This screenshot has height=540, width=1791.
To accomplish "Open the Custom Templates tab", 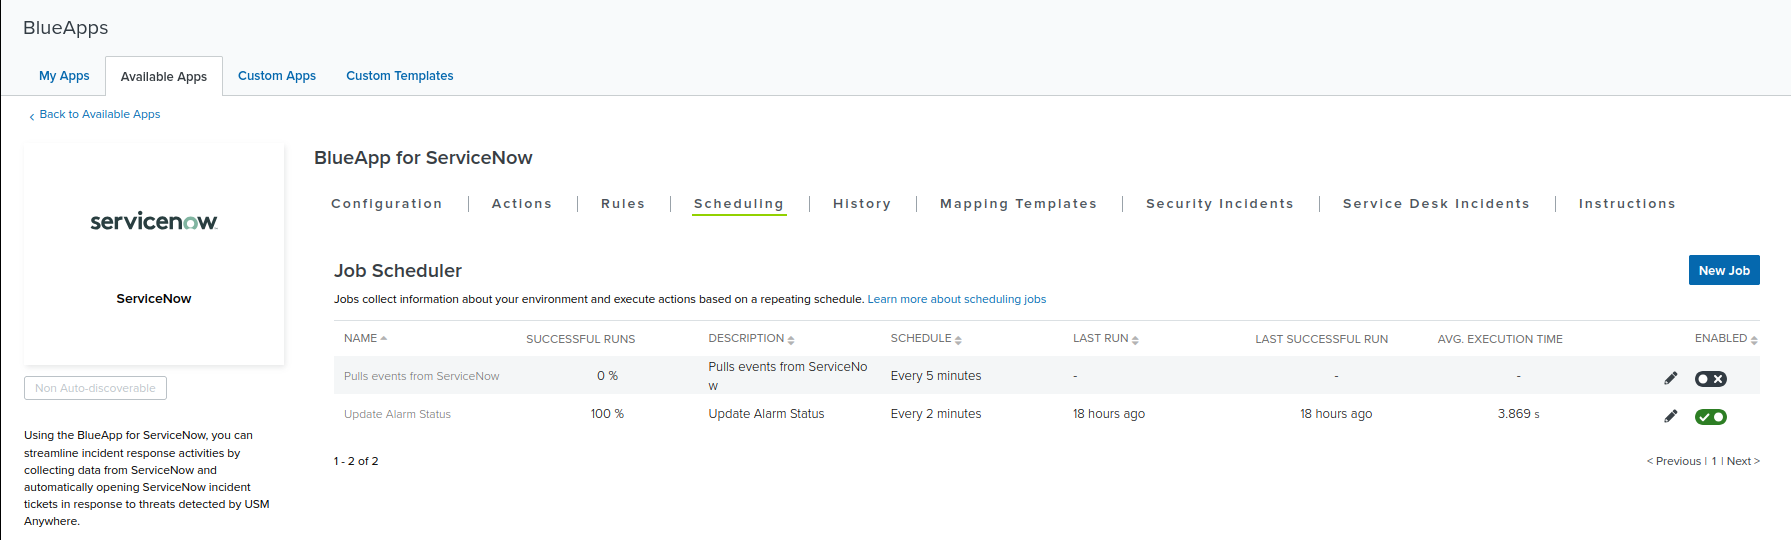I will (400, 76).
